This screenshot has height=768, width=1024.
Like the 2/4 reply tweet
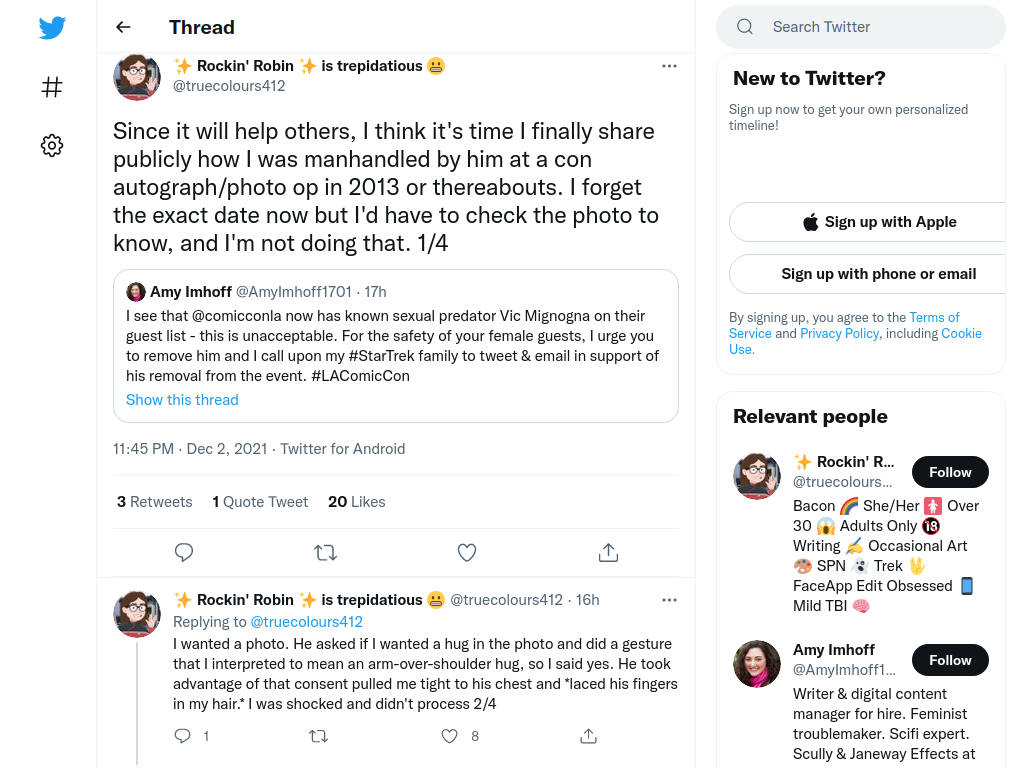click(x=449, y=736)
